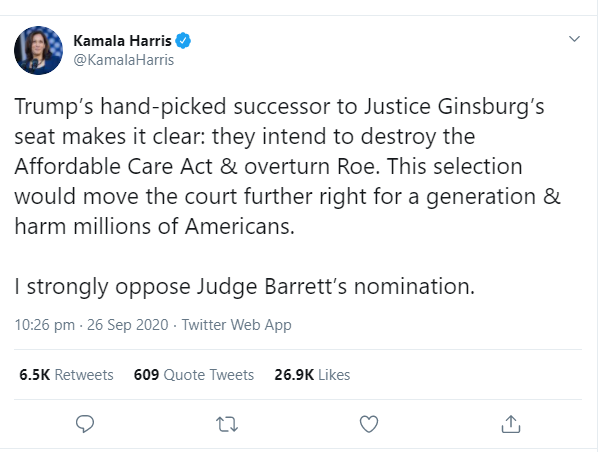Image resolution: width=606 pixels, height=452 pixels.
Task: Open the Kamala Harris display name link
Action: (122, 41)
